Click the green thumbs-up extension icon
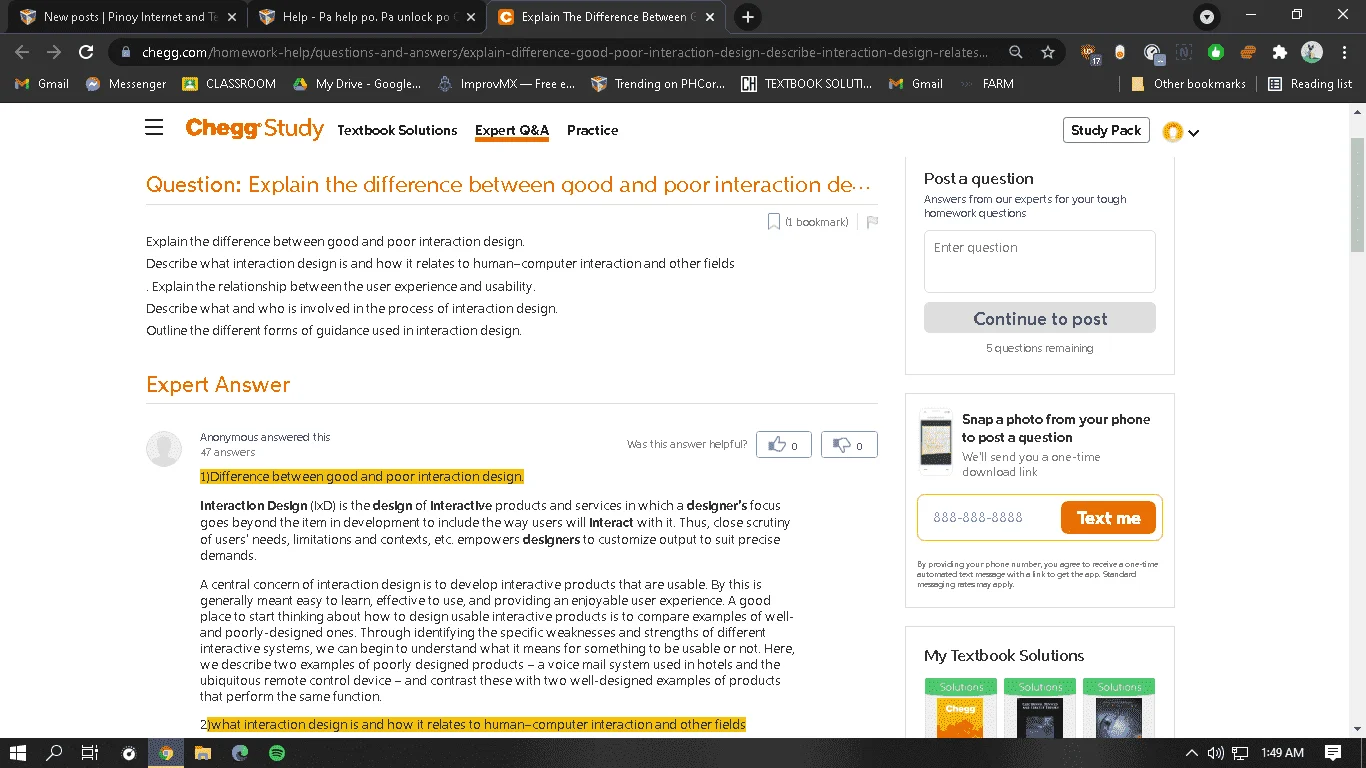The height and width of the screenshot is (768, 1366). (1216, 52)
